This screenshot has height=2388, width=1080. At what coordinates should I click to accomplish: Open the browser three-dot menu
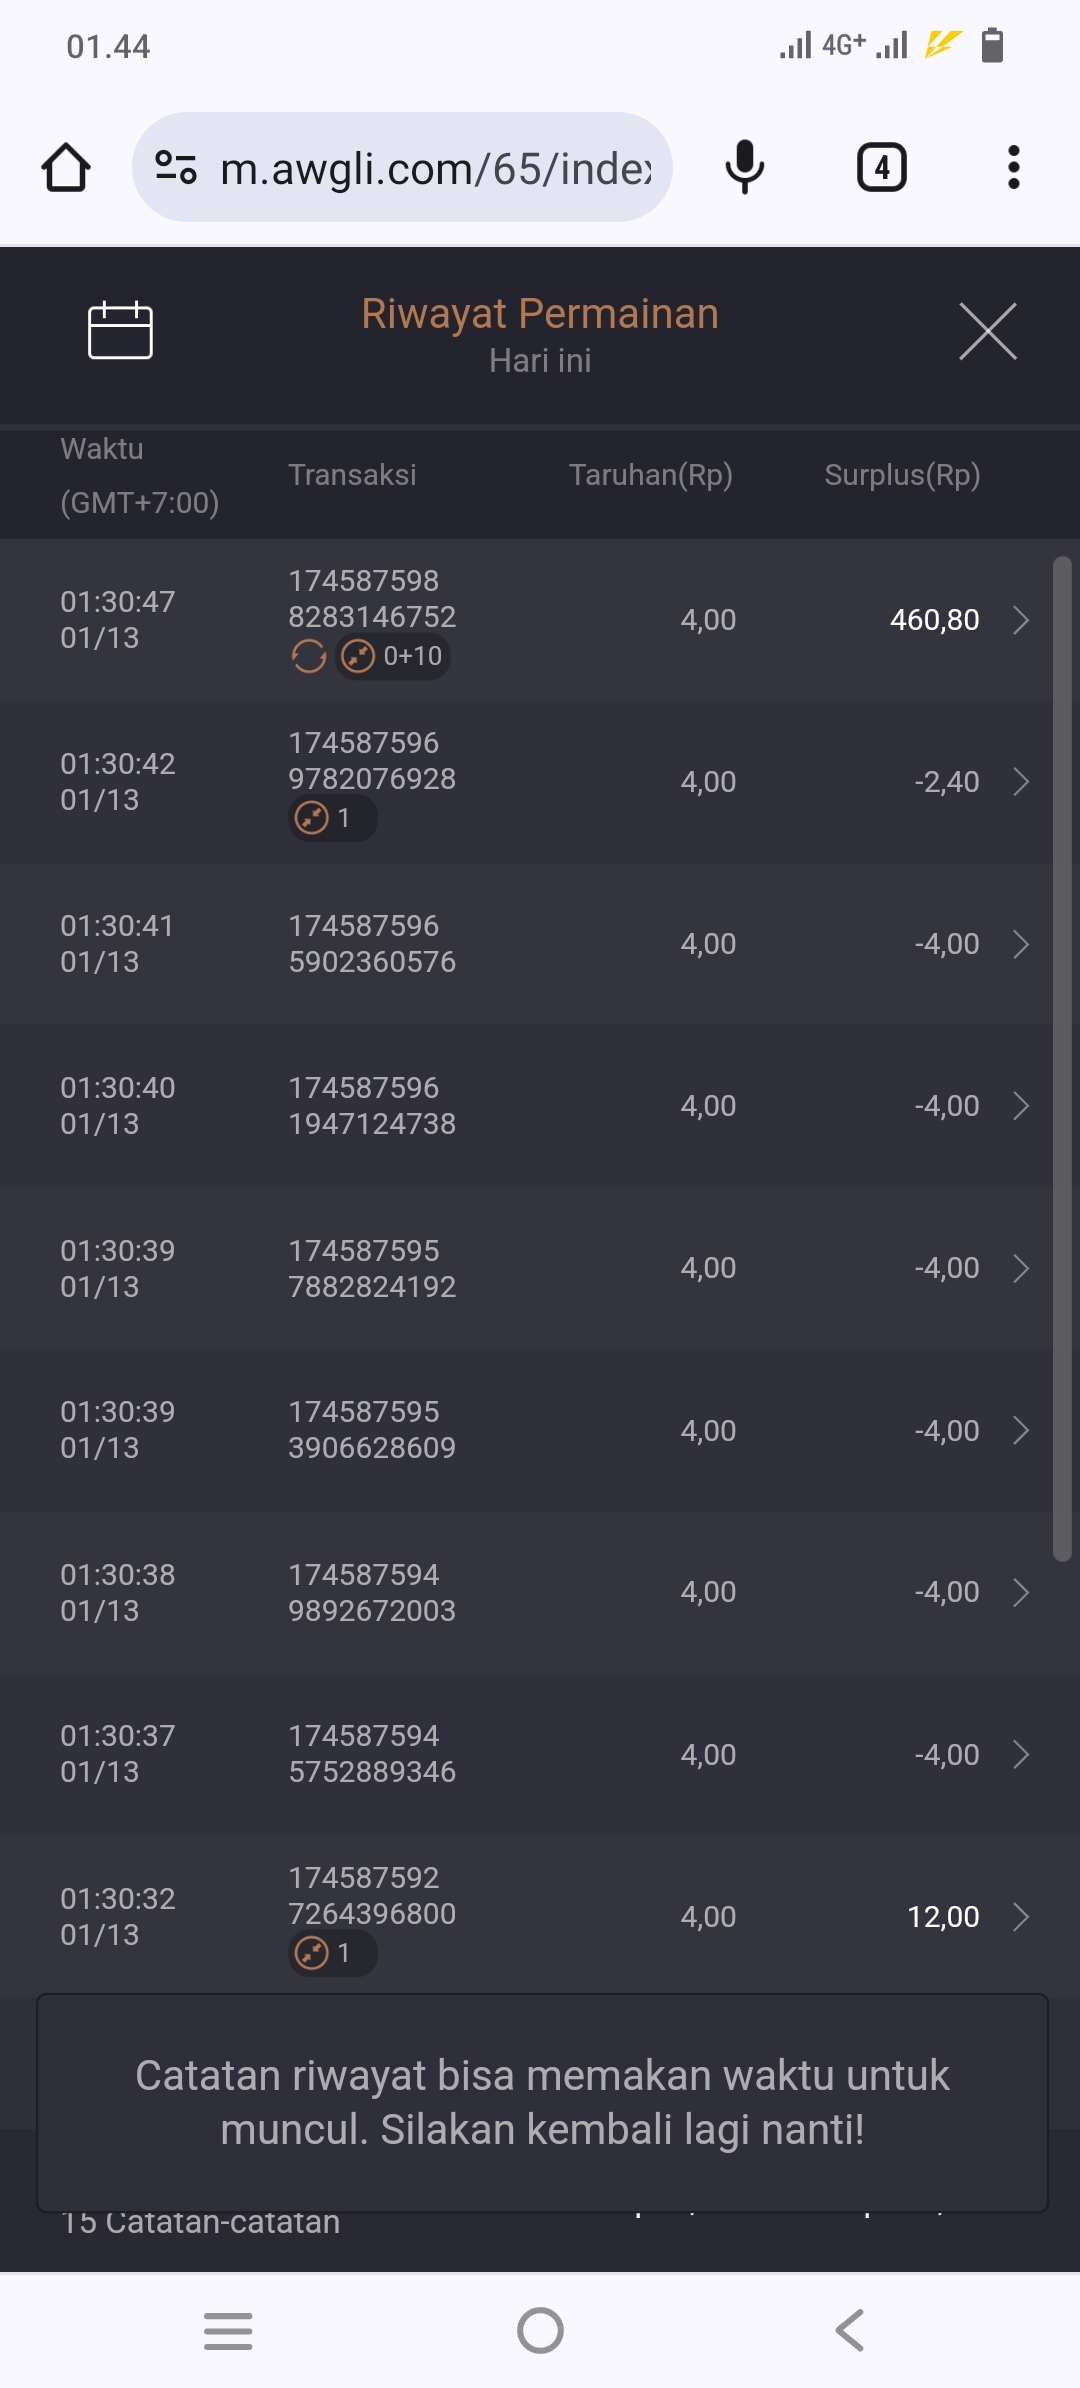(1013, 167)
